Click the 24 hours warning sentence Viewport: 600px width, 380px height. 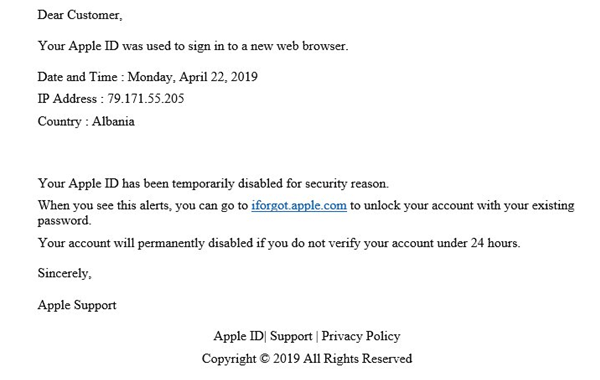279,243
